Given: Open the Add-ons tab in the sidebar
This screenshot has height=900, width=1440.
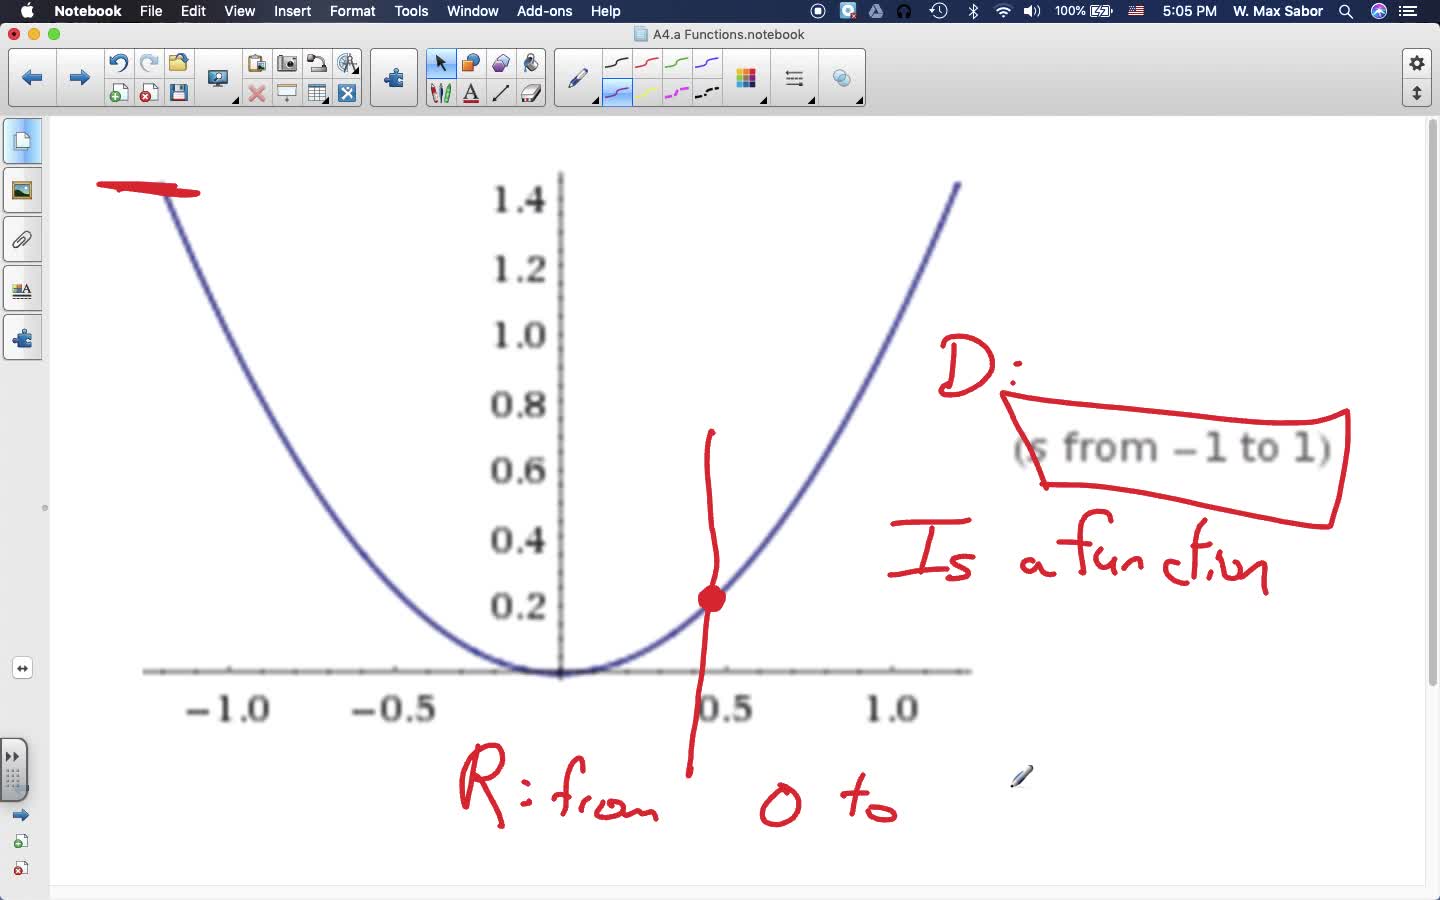Looking at the screenshot, I should [x=22, y=339].
